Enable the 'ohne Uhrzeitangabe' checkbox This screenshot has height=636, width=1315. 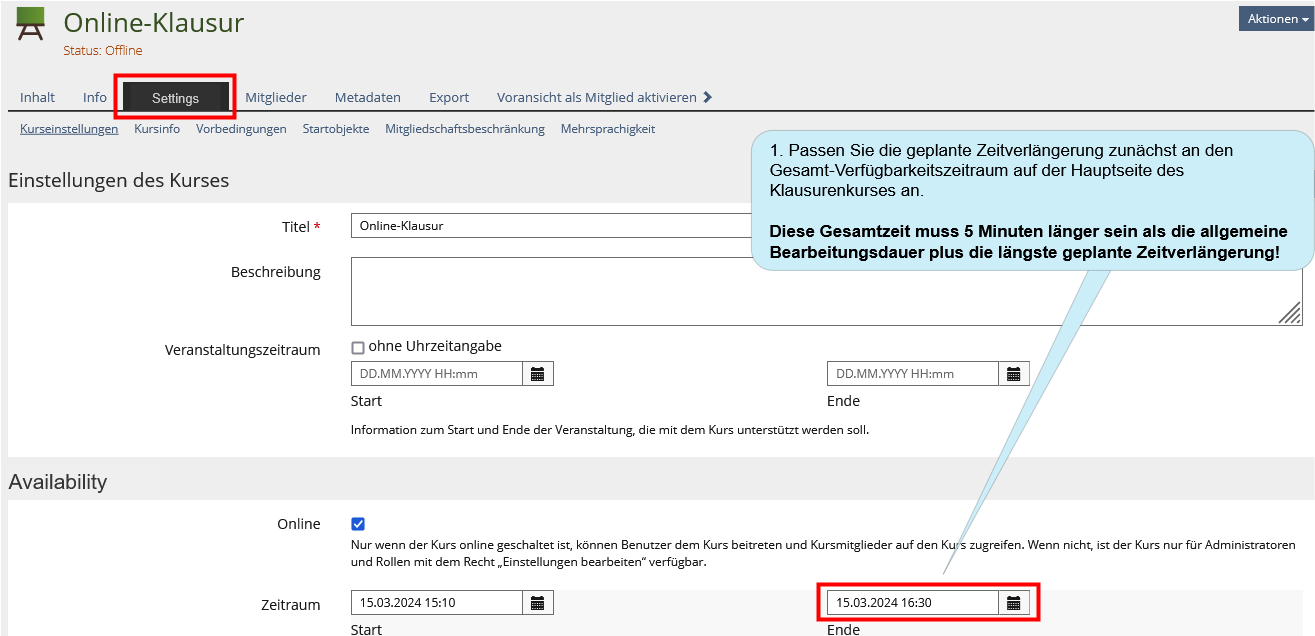point(358,348)
